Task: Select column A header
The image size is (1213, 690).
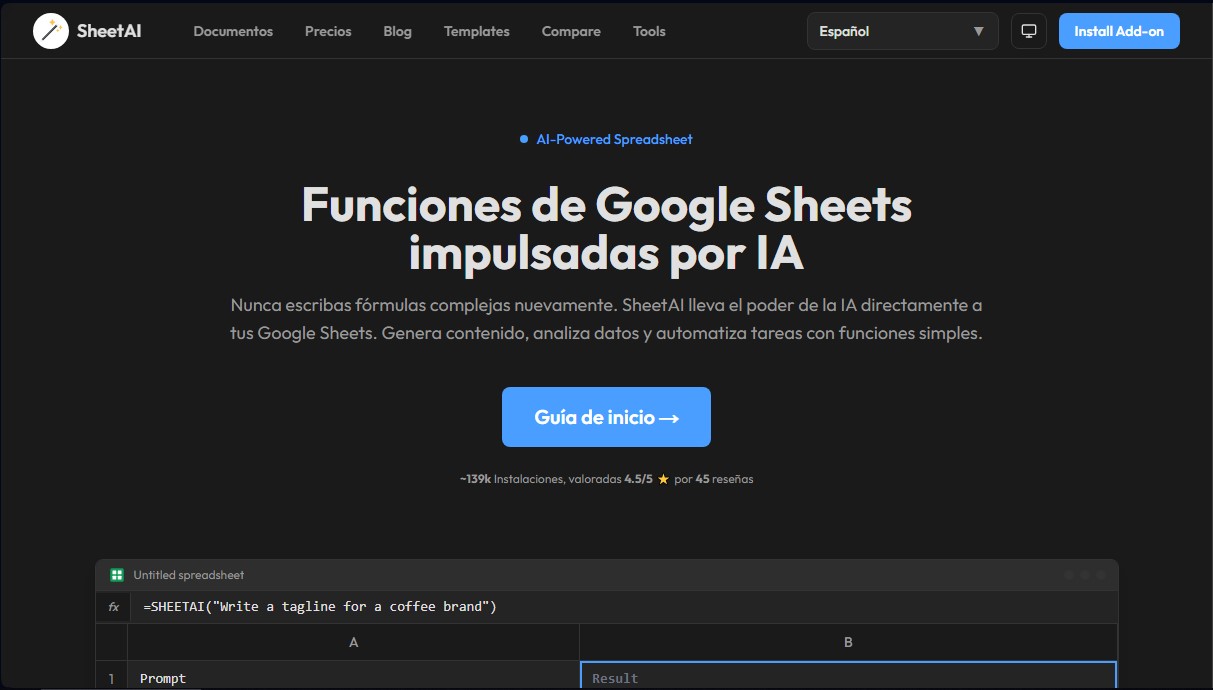Action: point(353,642)
